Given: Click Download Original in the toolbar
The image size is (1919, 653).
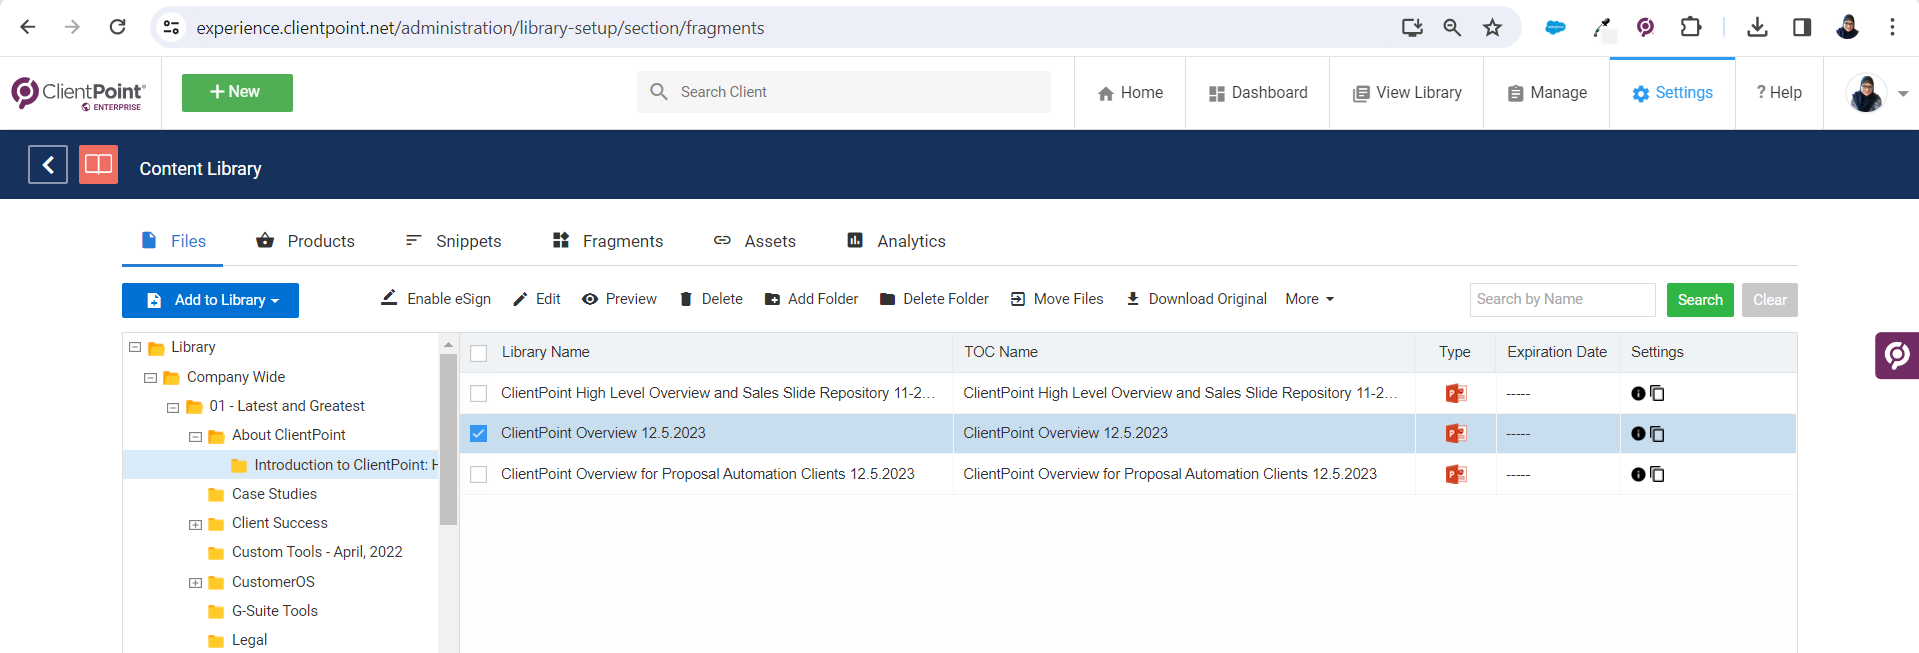Looking at the screenshot, I should tap(1196, 299).
